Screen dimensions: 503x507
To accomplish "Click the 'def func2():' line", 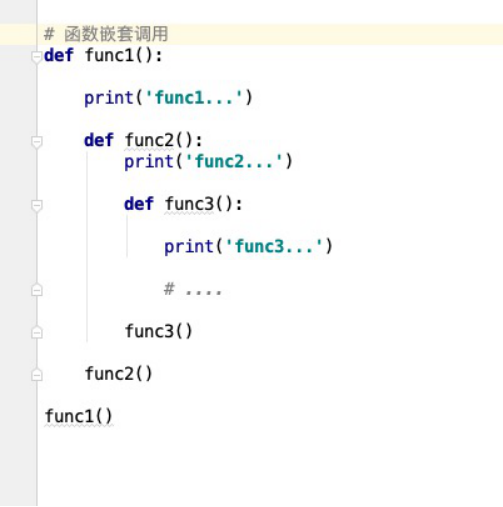I will pos(143,140).
